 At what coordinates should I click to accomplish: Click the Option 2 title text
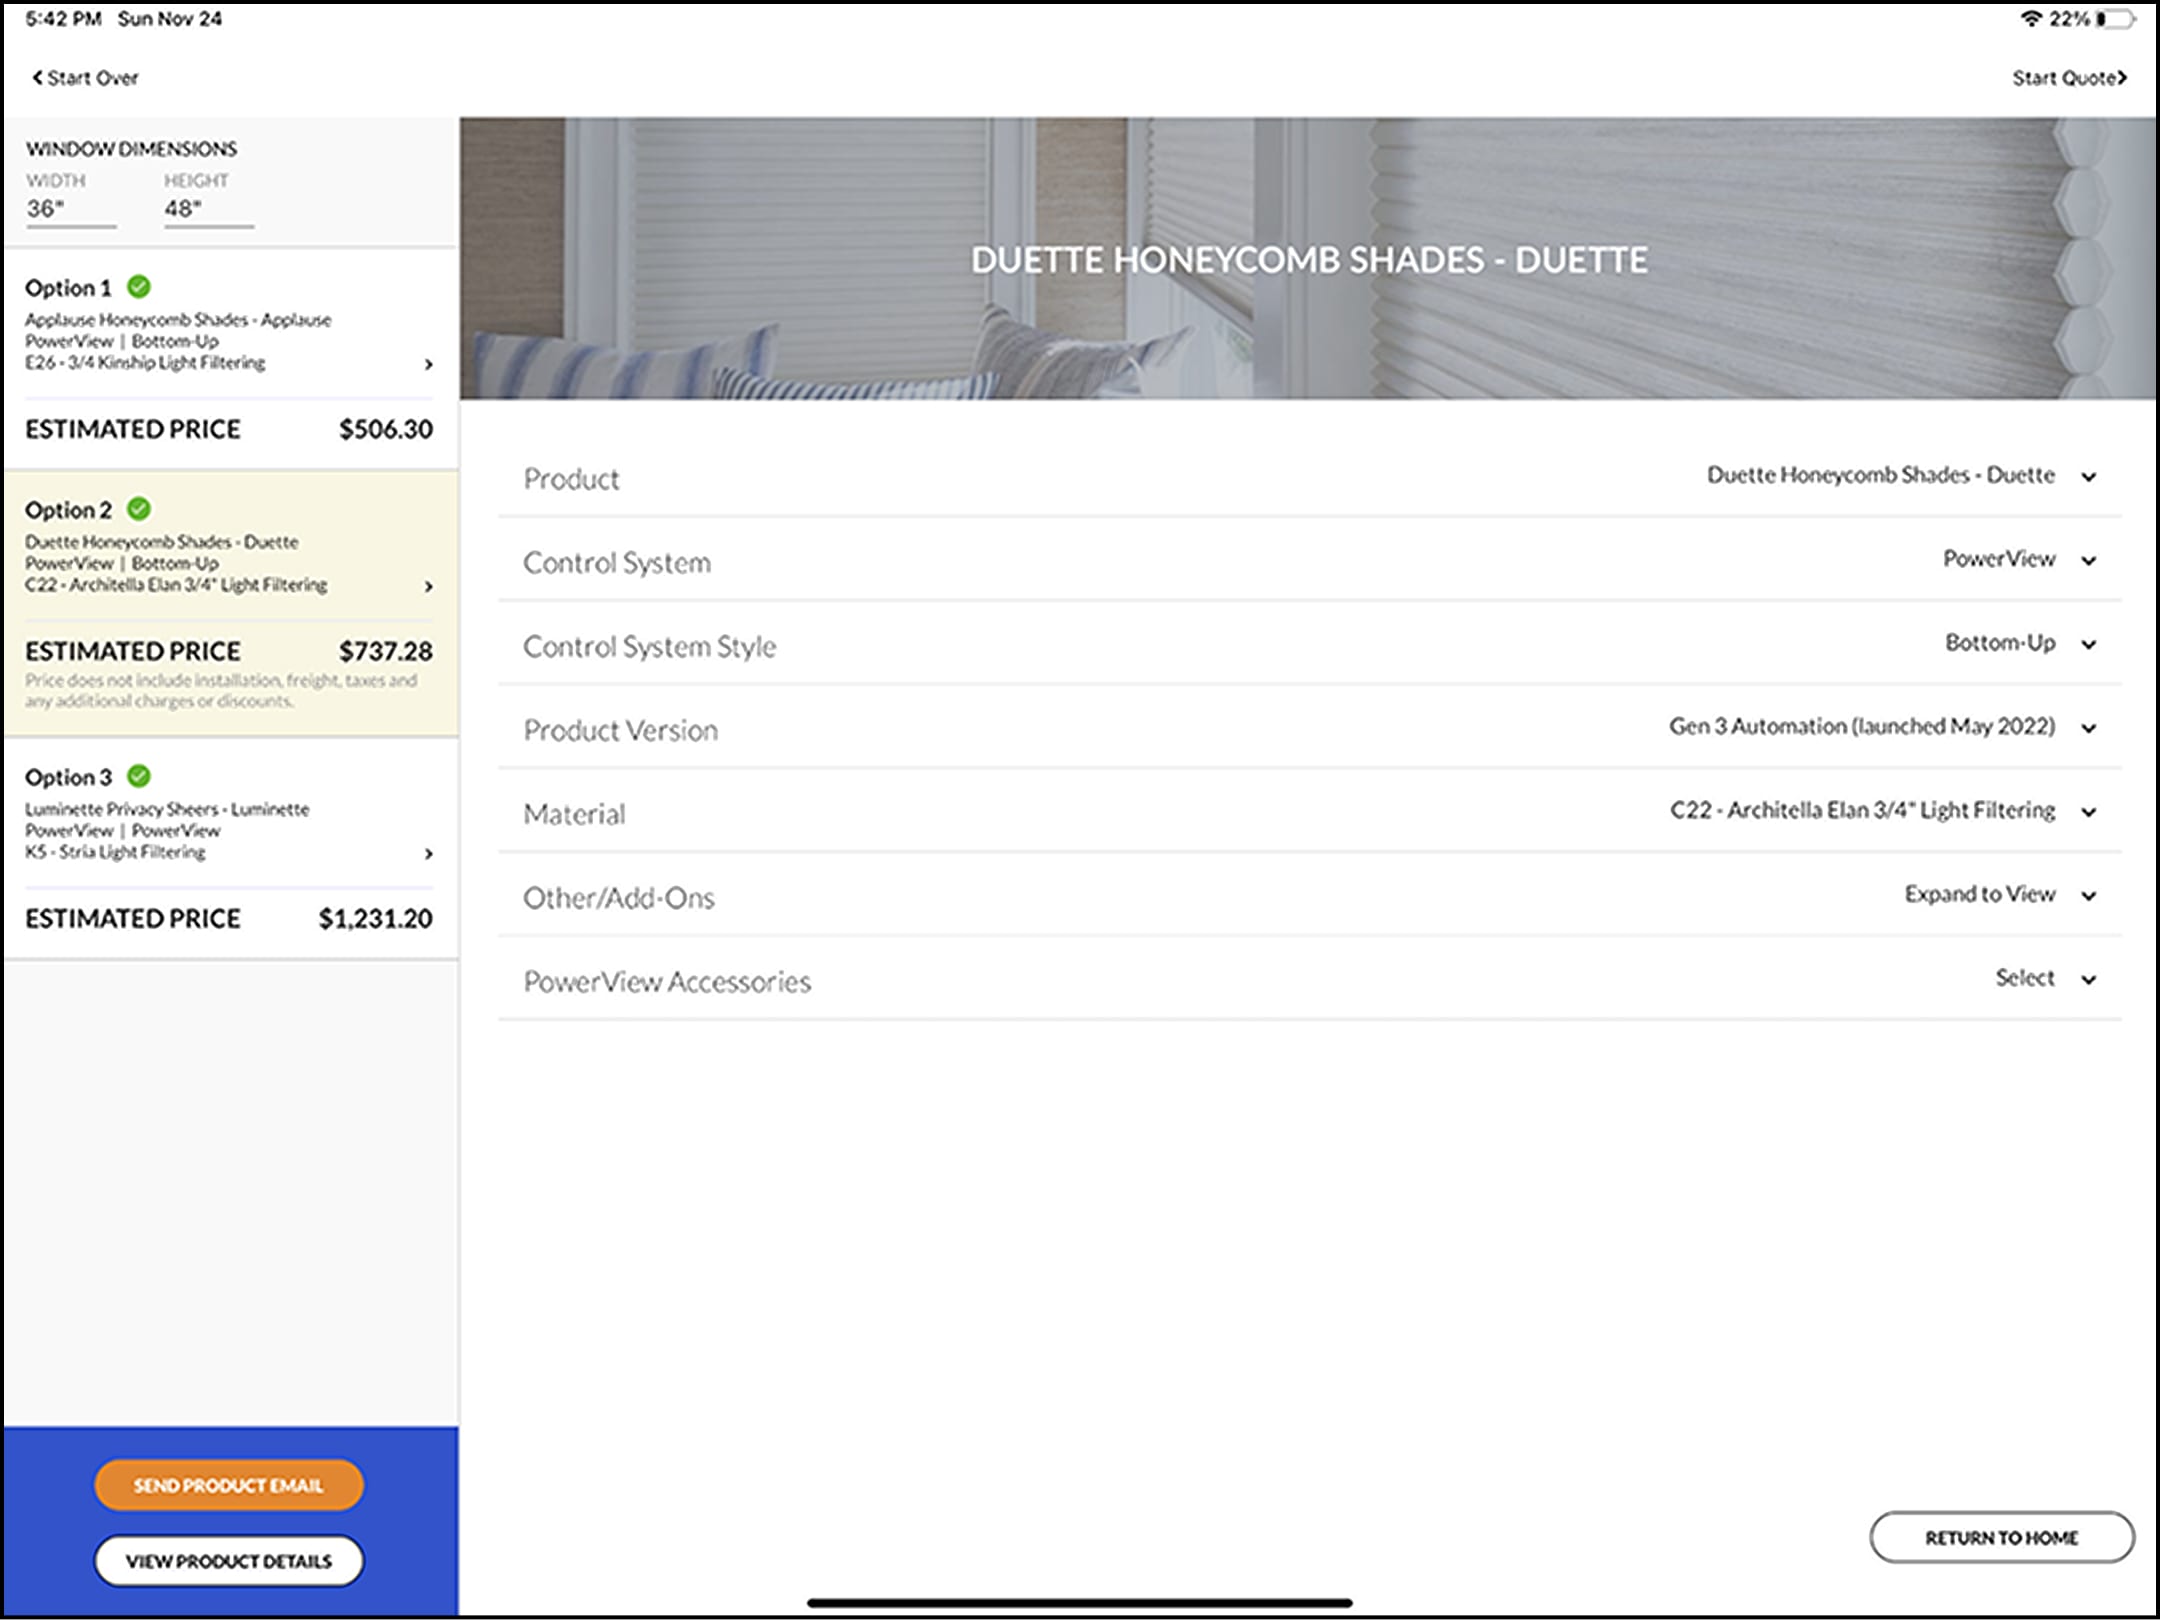point(68,510)
